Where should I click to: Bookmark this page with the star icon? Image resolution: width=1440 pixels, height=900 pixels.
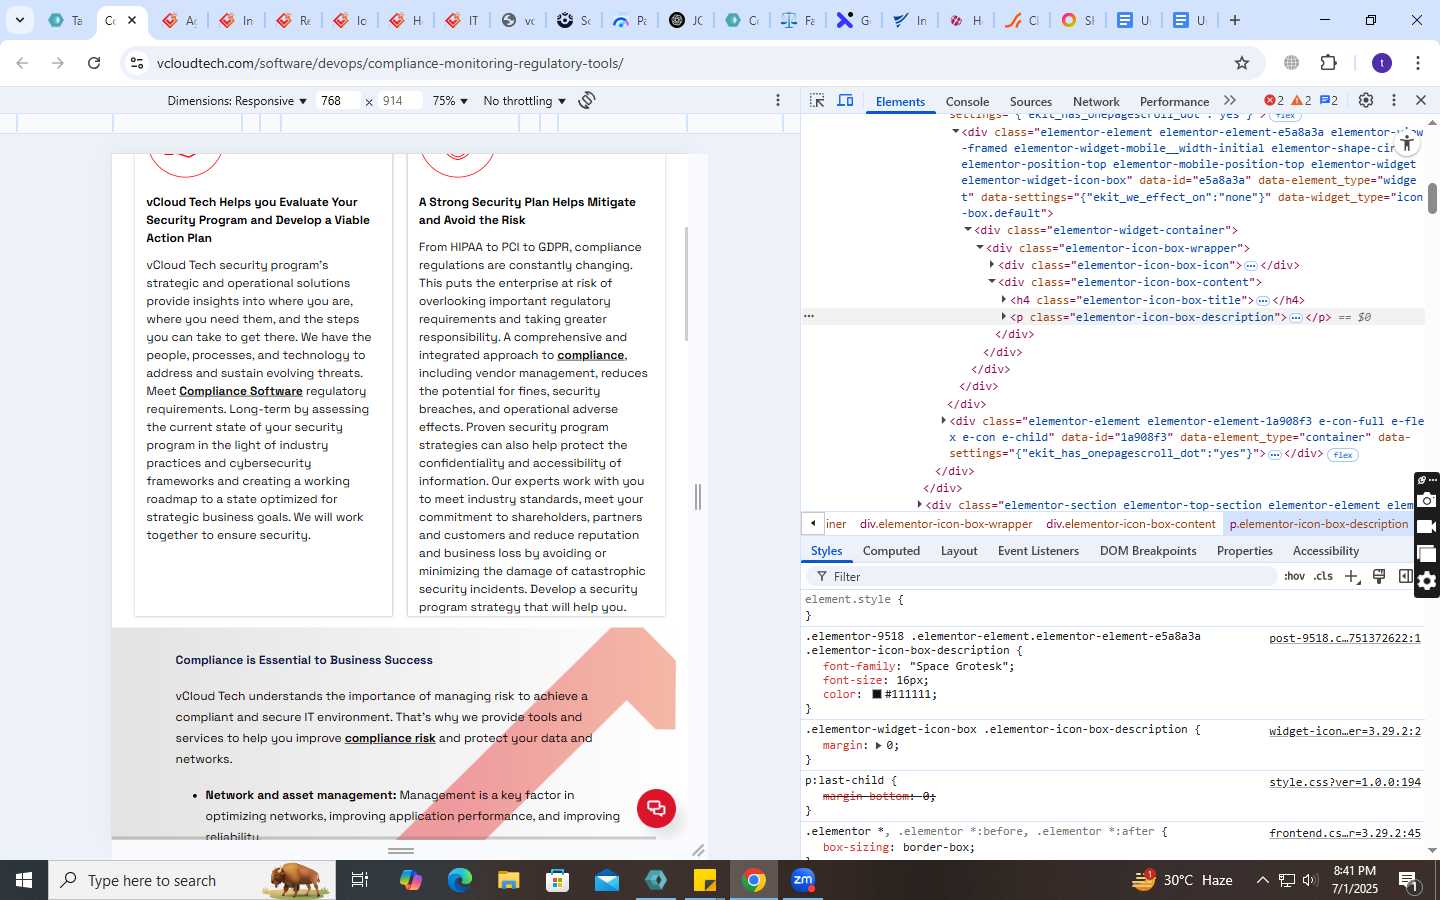(1242, 63)
